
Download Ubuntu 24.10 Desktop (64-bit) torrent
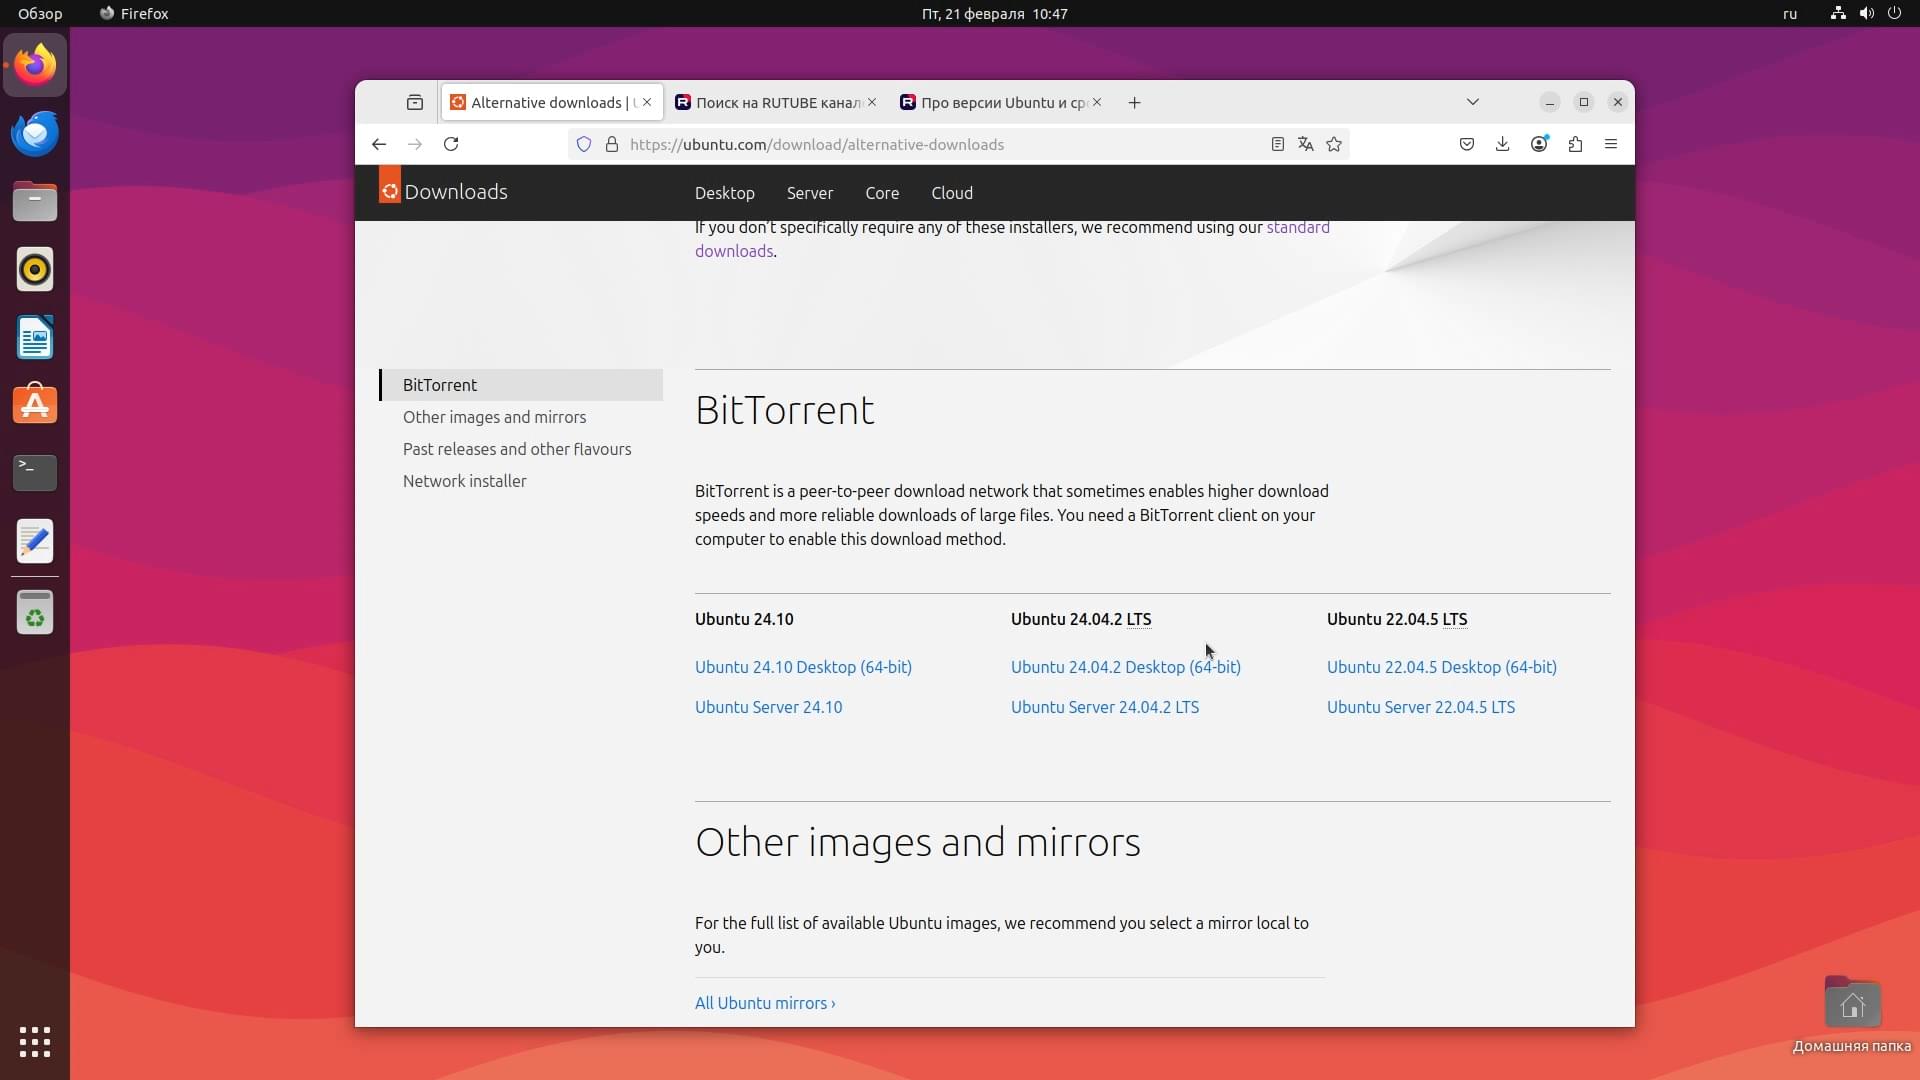coord(803,667)
